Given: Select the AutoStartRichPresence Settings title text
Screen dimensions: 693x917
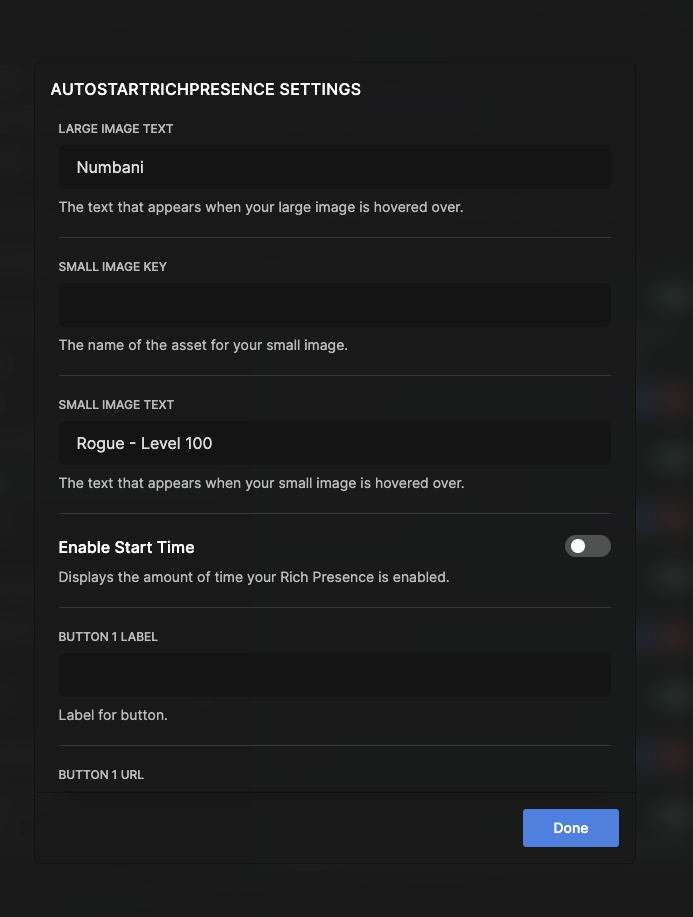Looking at the screenshot, I should (x=206, y=89).
